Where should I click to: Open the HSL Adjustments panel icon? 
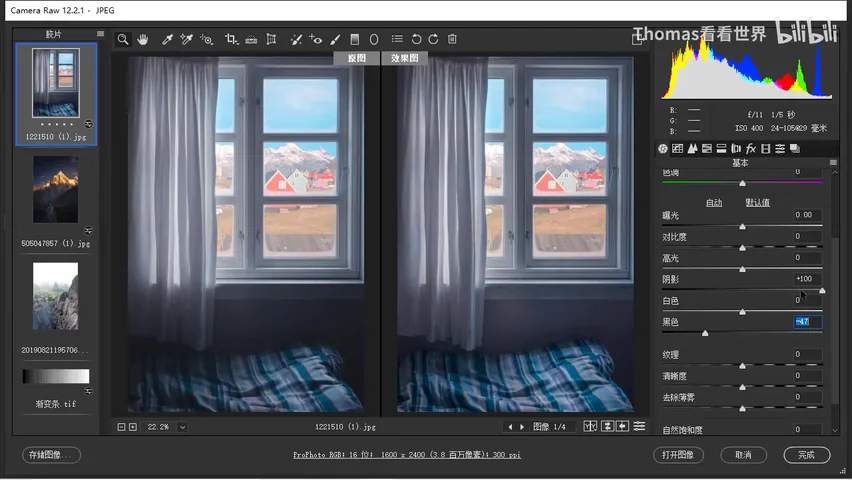[x=707, y=148]
